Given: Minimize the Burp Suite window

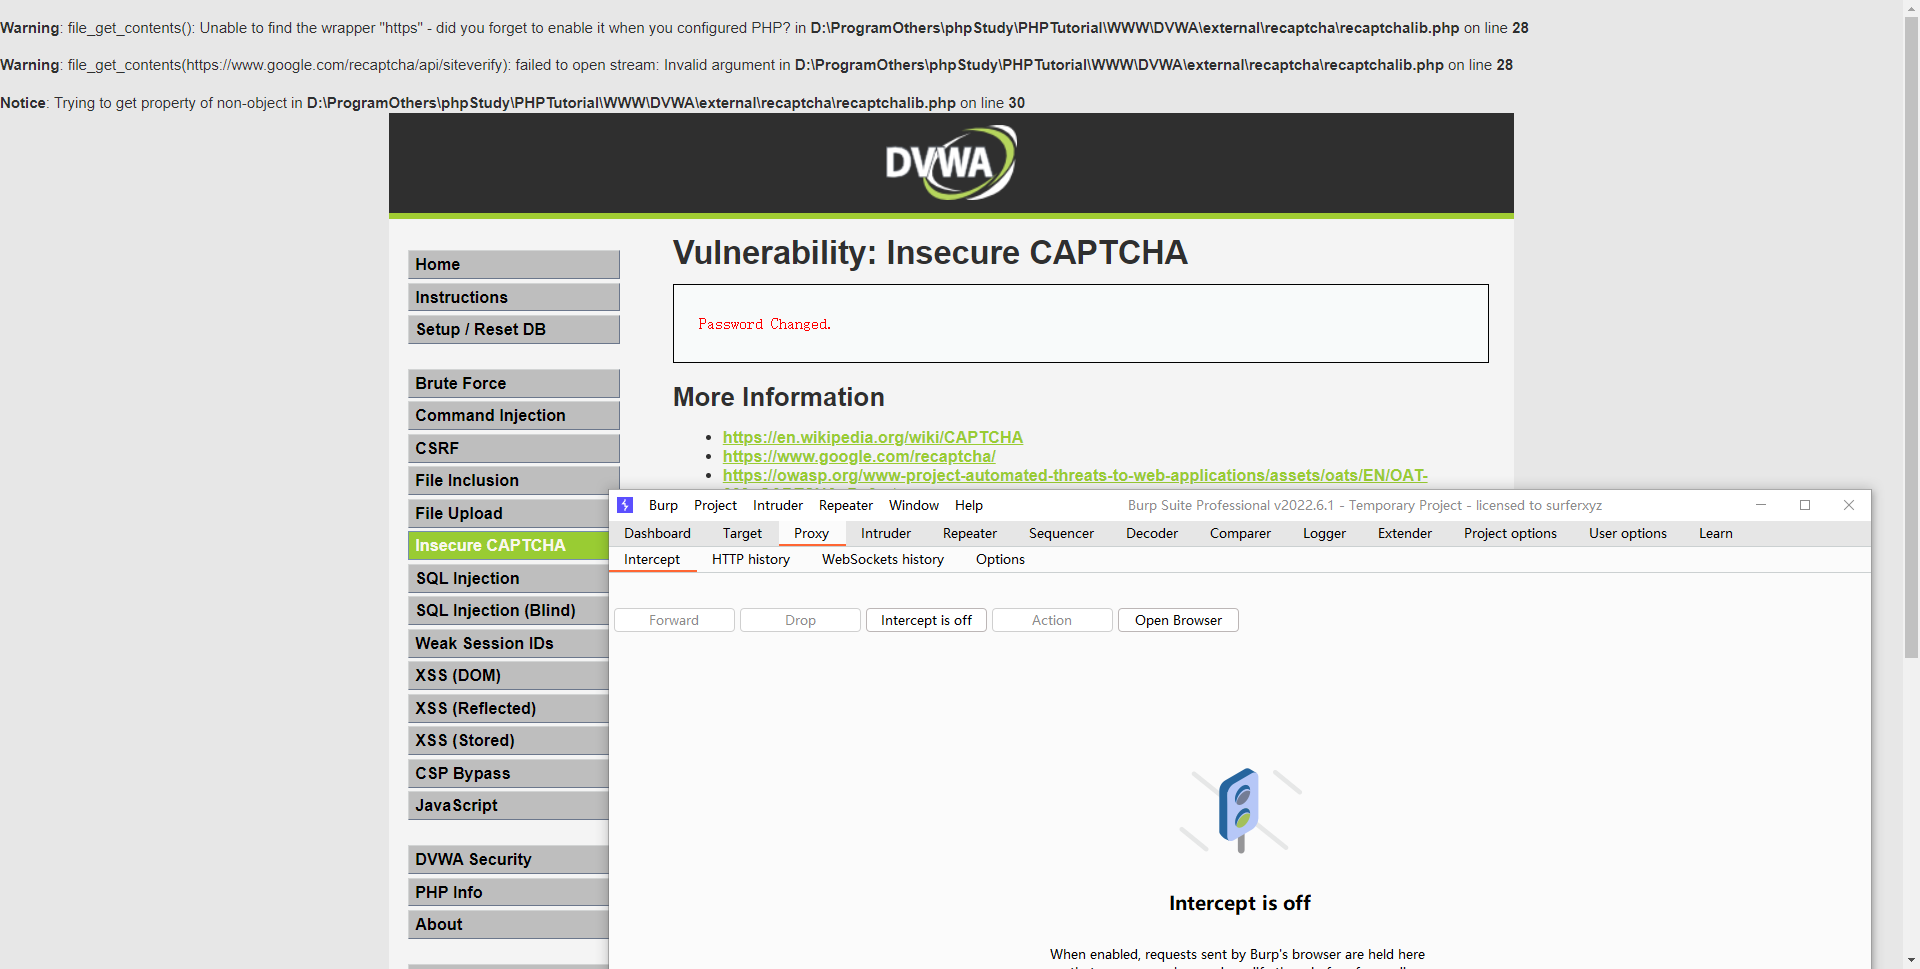Looking at the screenshot, I should tap(1761, 505).
